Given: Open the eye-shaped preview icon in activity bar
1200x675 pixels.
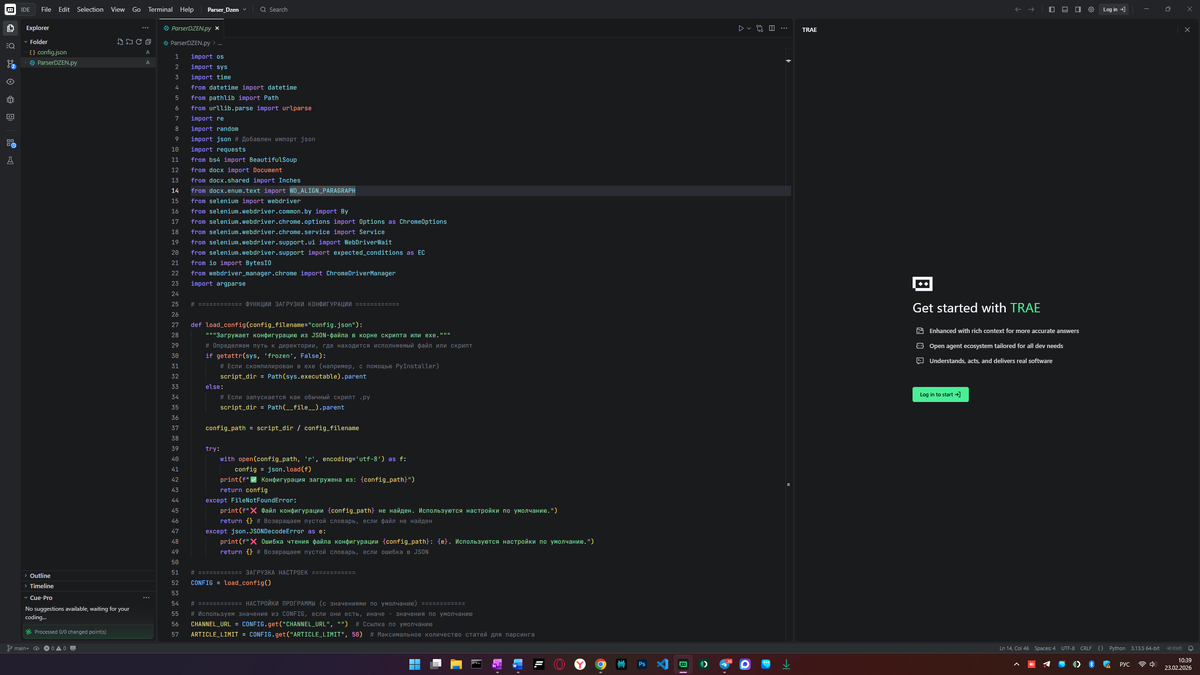Looking at the screenshot, I should pos(10,82).
